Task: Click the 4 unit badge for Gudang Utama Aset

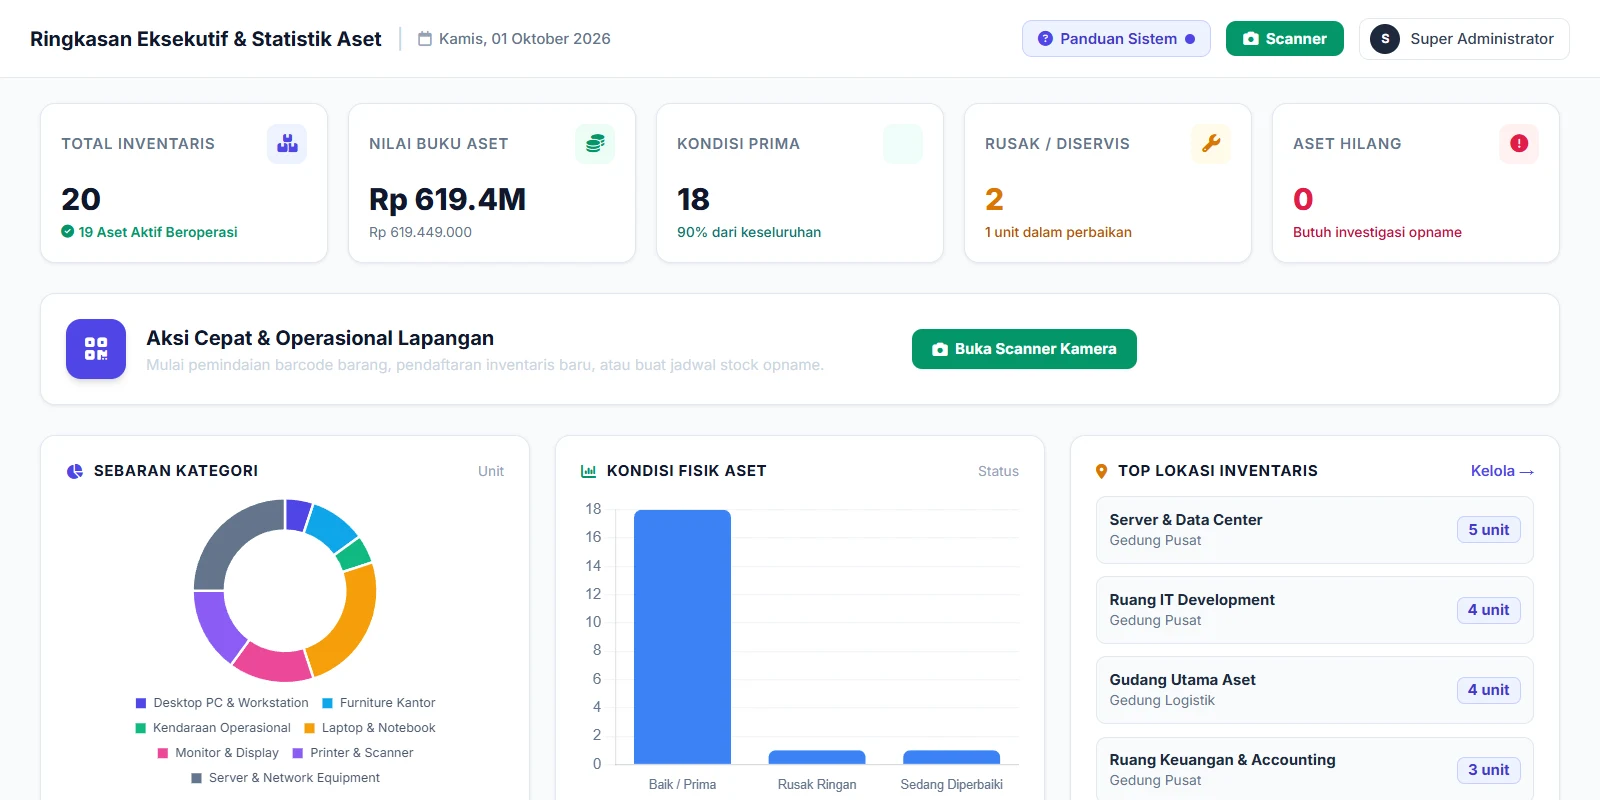Action: pyautogui.click(x=1488, y=690)
